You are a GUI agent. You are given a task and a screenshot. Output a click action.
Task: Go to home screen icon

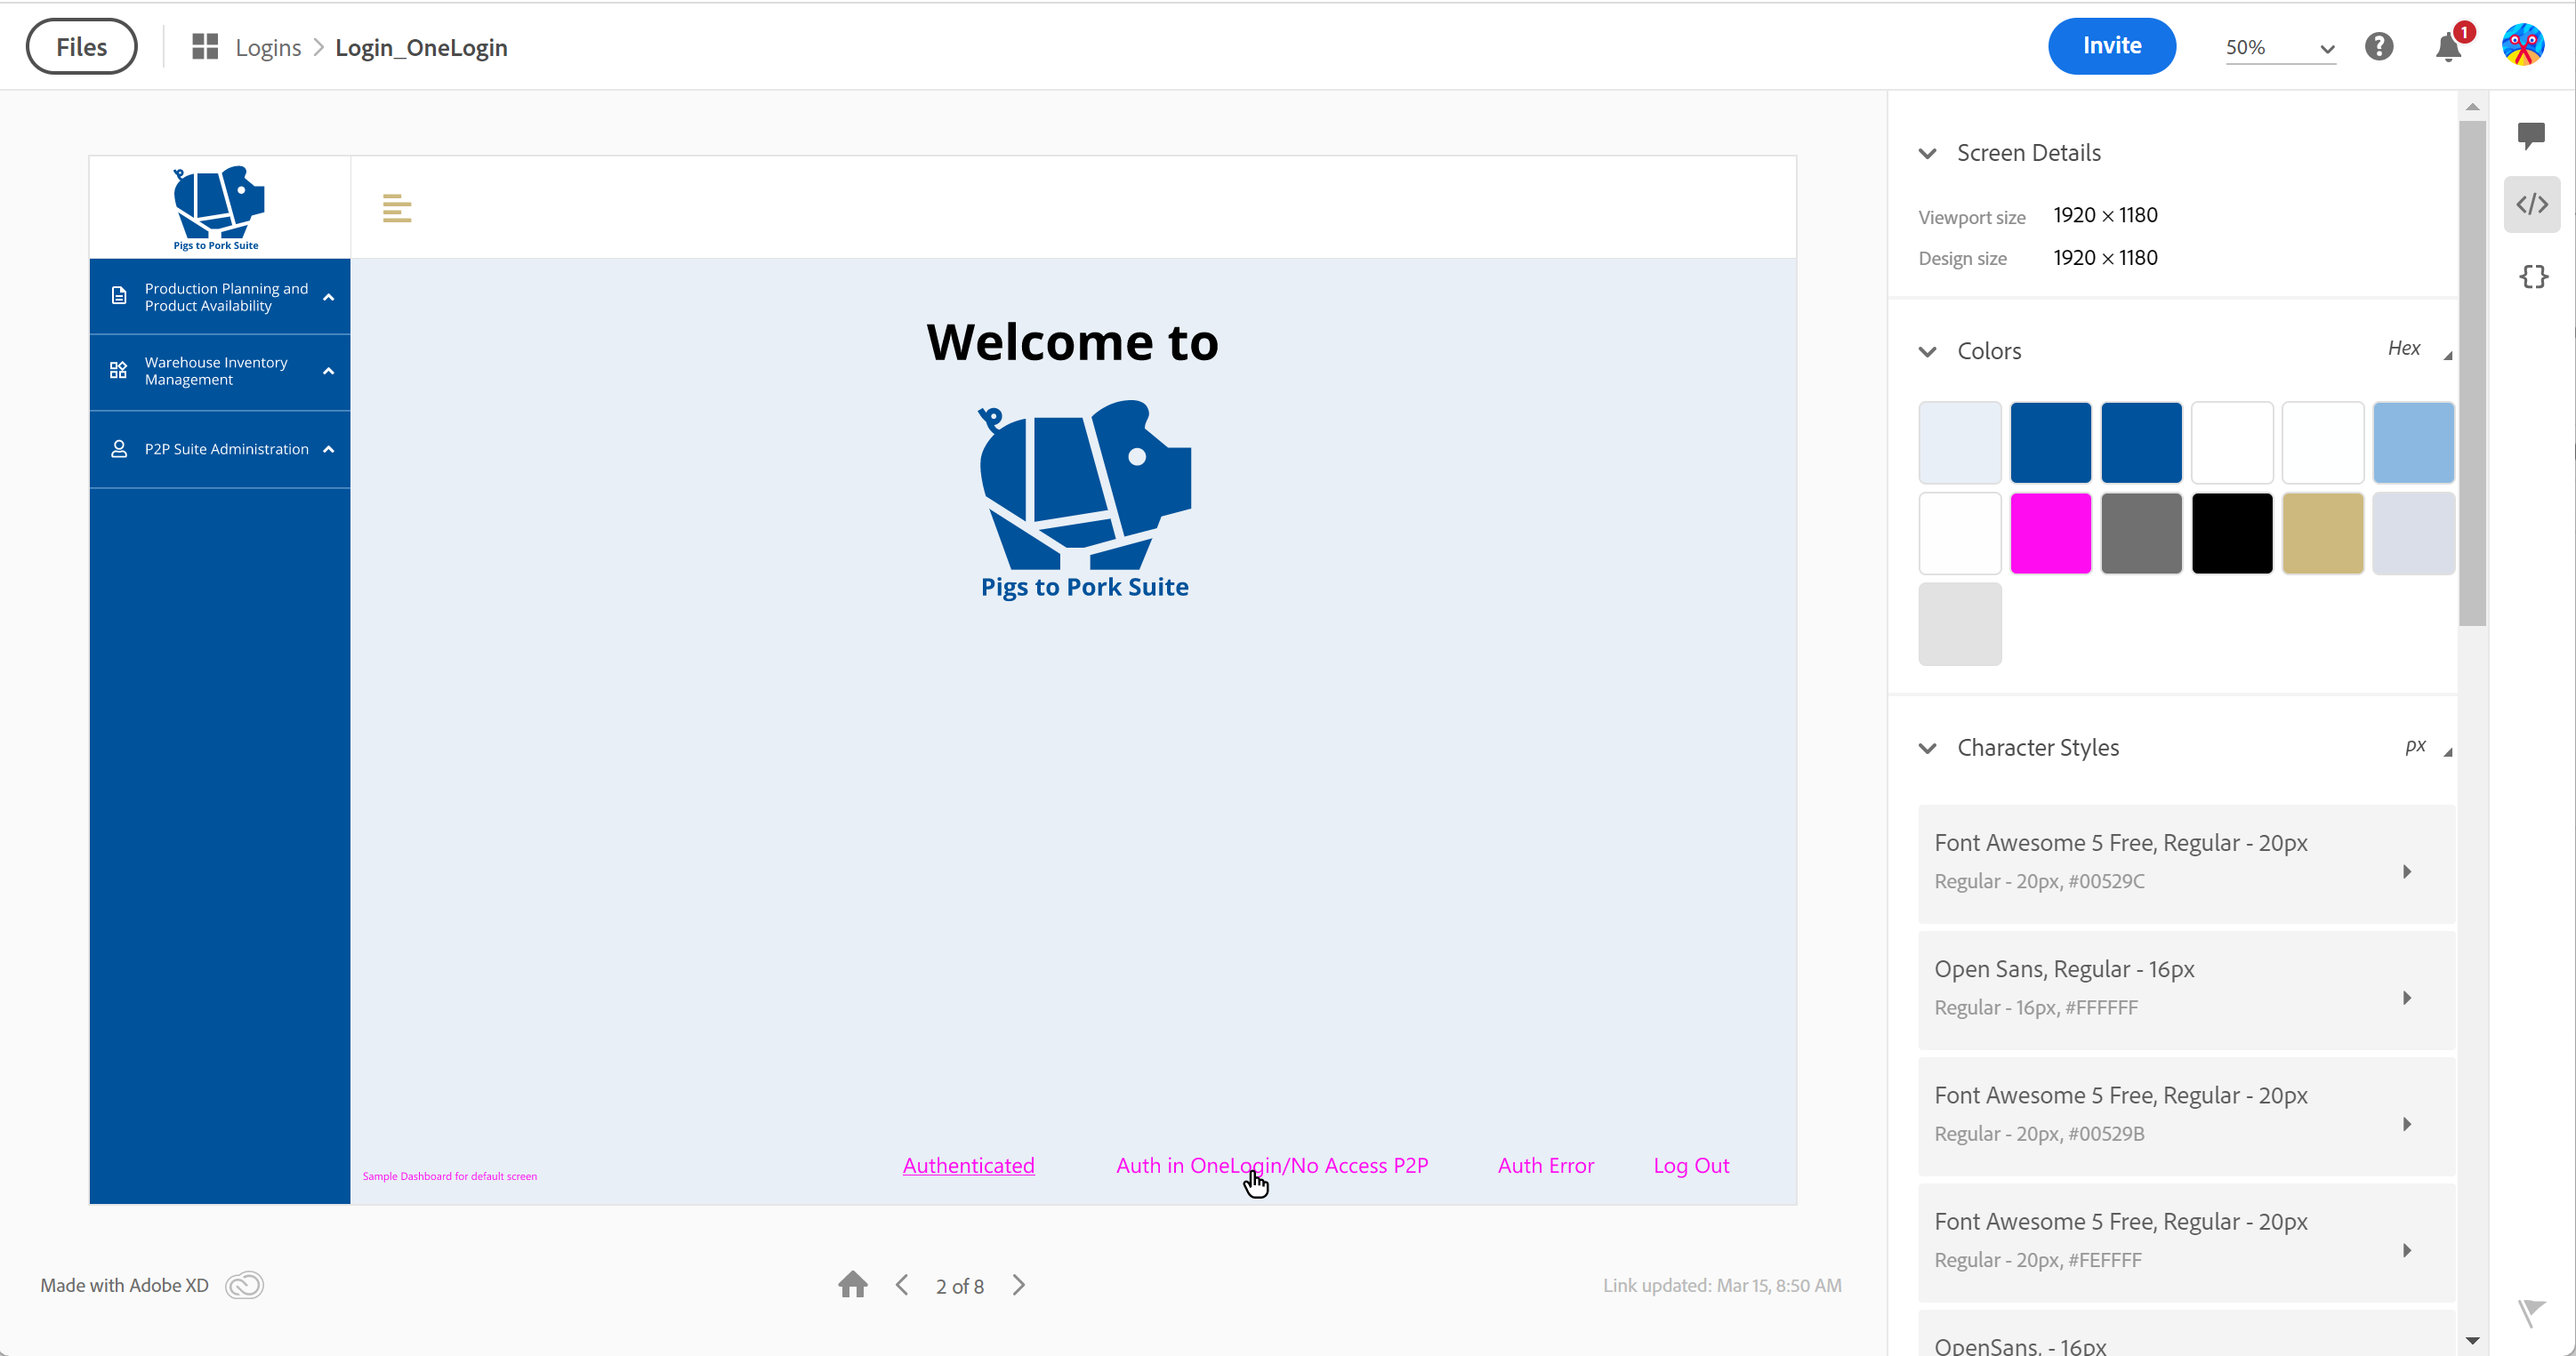(x=853, y=1285)
